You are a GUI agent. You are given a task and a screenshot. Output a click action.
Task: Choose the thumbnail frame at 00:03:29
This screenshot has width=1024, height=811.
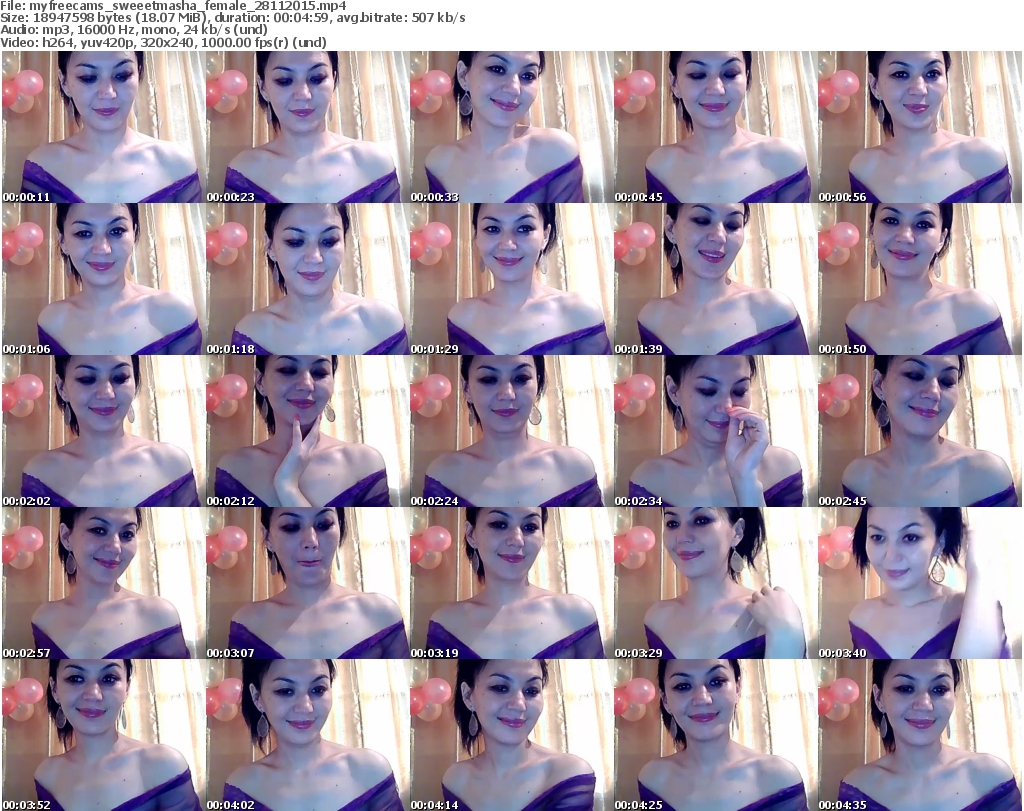coord(715,582)
